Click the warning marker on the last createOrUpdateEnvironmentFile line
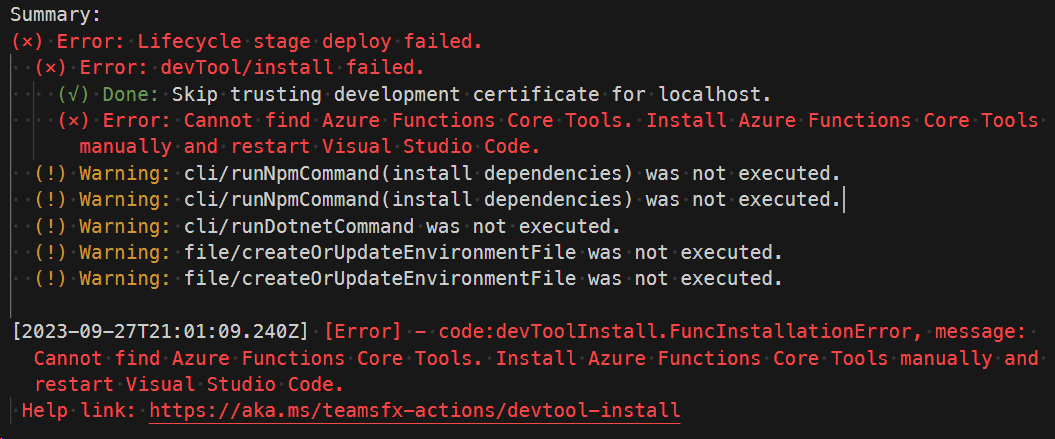This screenshot has height=439, width=1055. point(51,277)
